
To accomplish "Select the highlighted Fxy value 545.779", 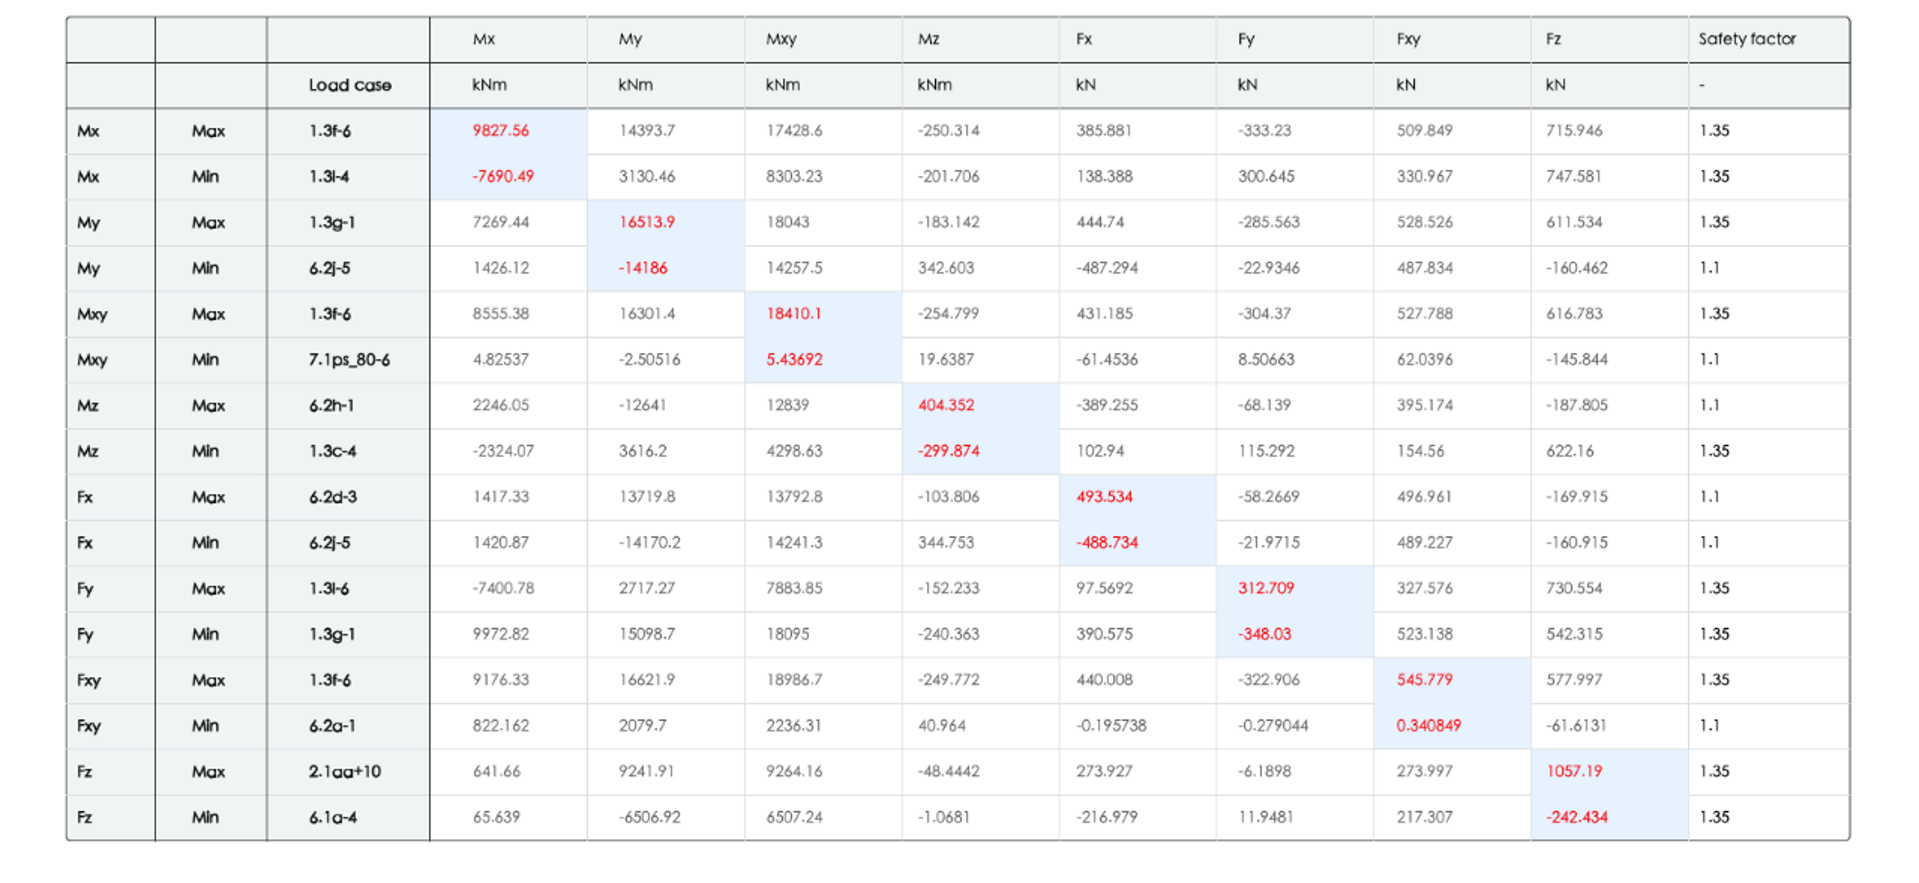I will tap(1424, 680).
